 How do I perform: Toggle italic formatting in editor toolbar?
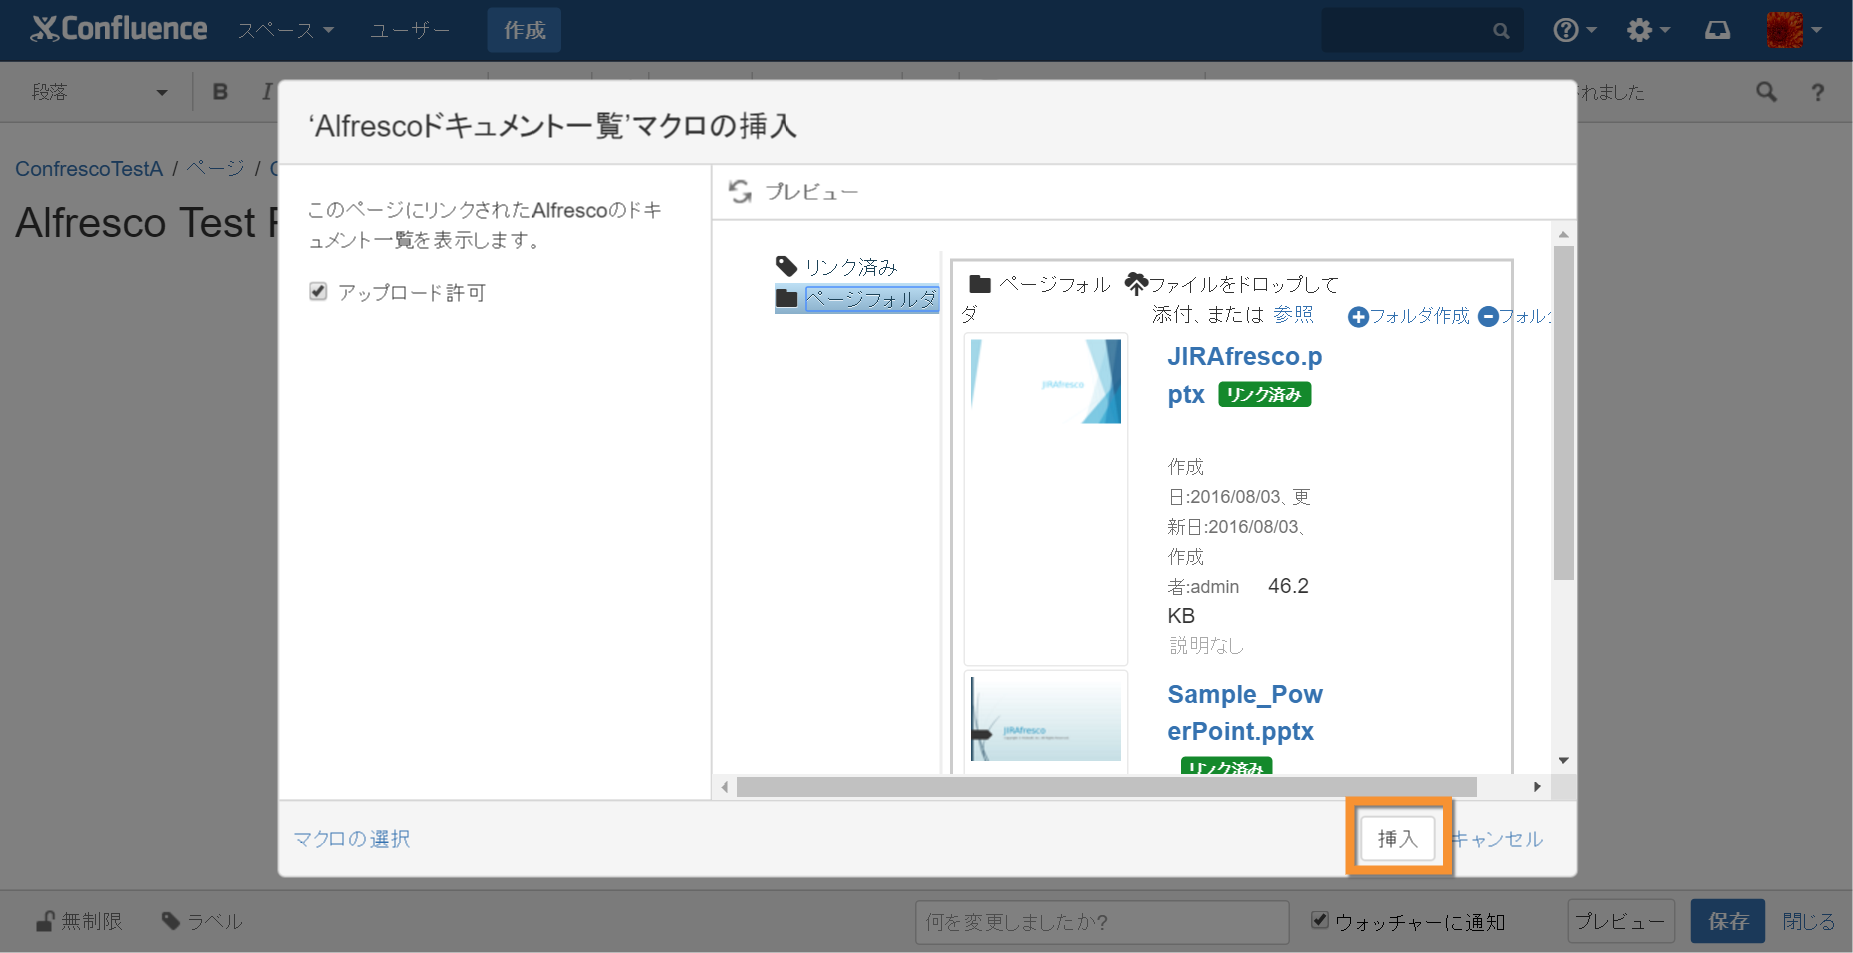pyautogui.click(x=266, y=92)
